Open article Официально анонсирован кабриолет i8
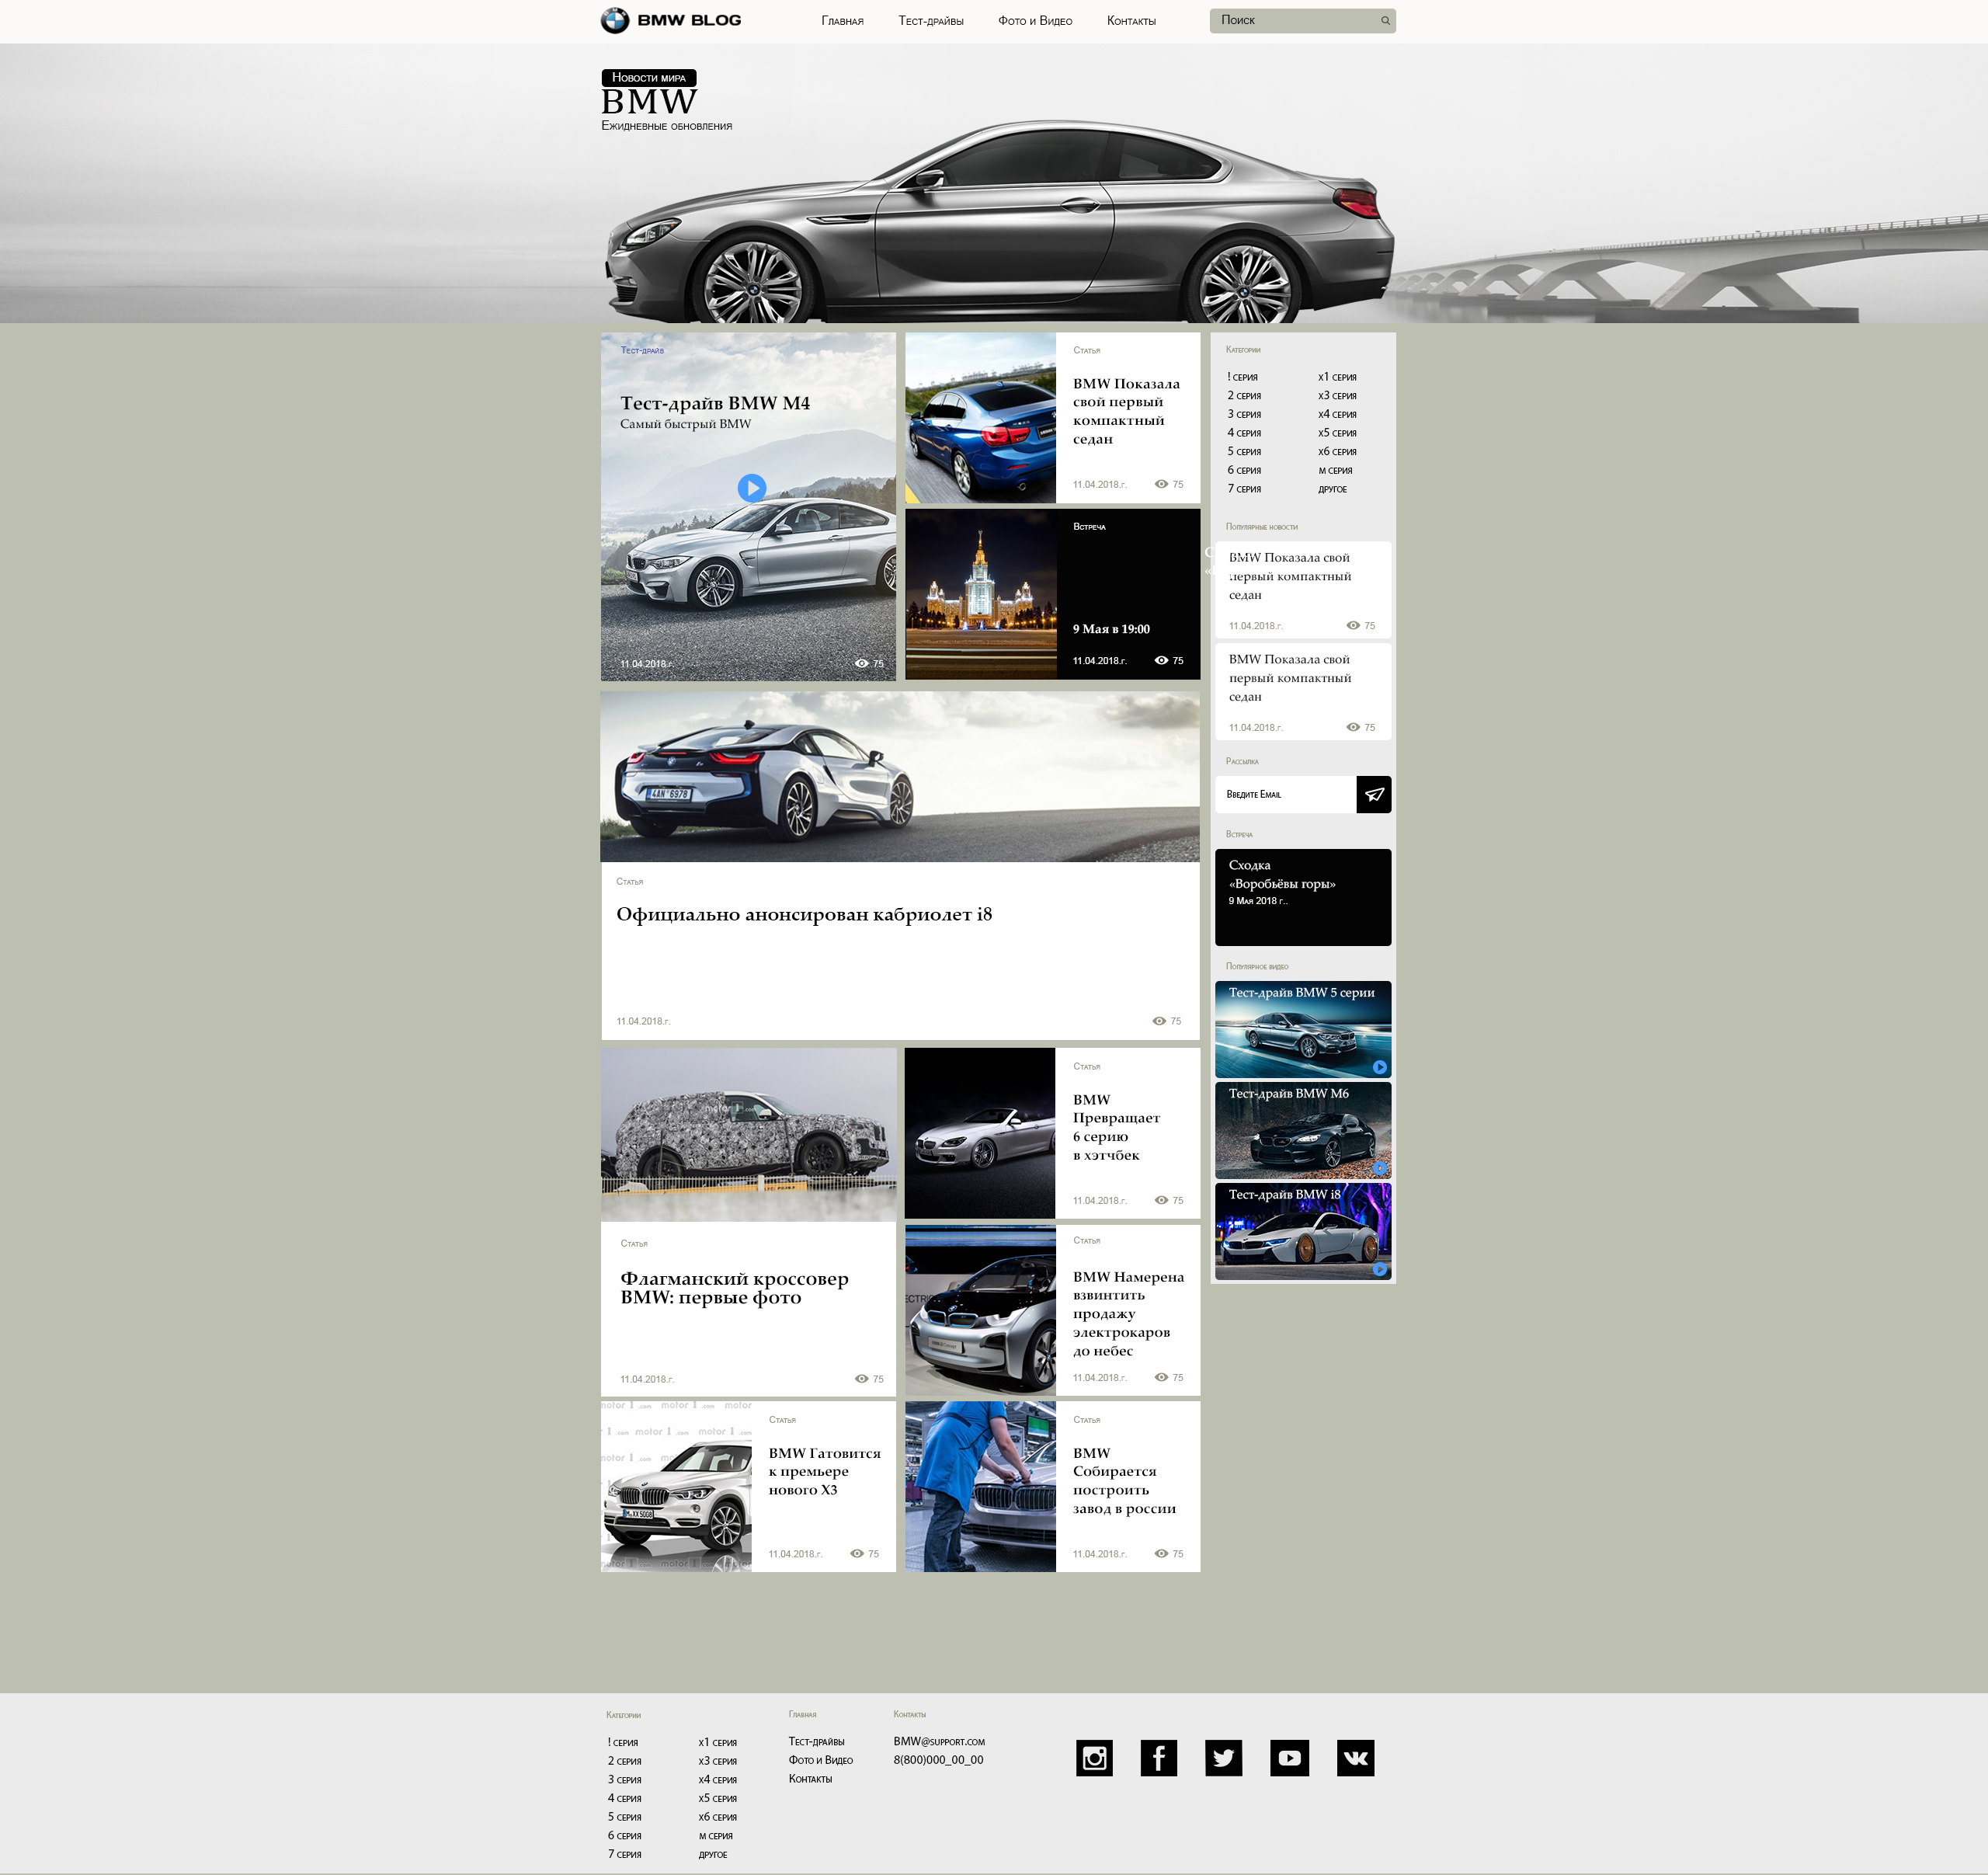1988x1875 pixels. click(804, 915)
